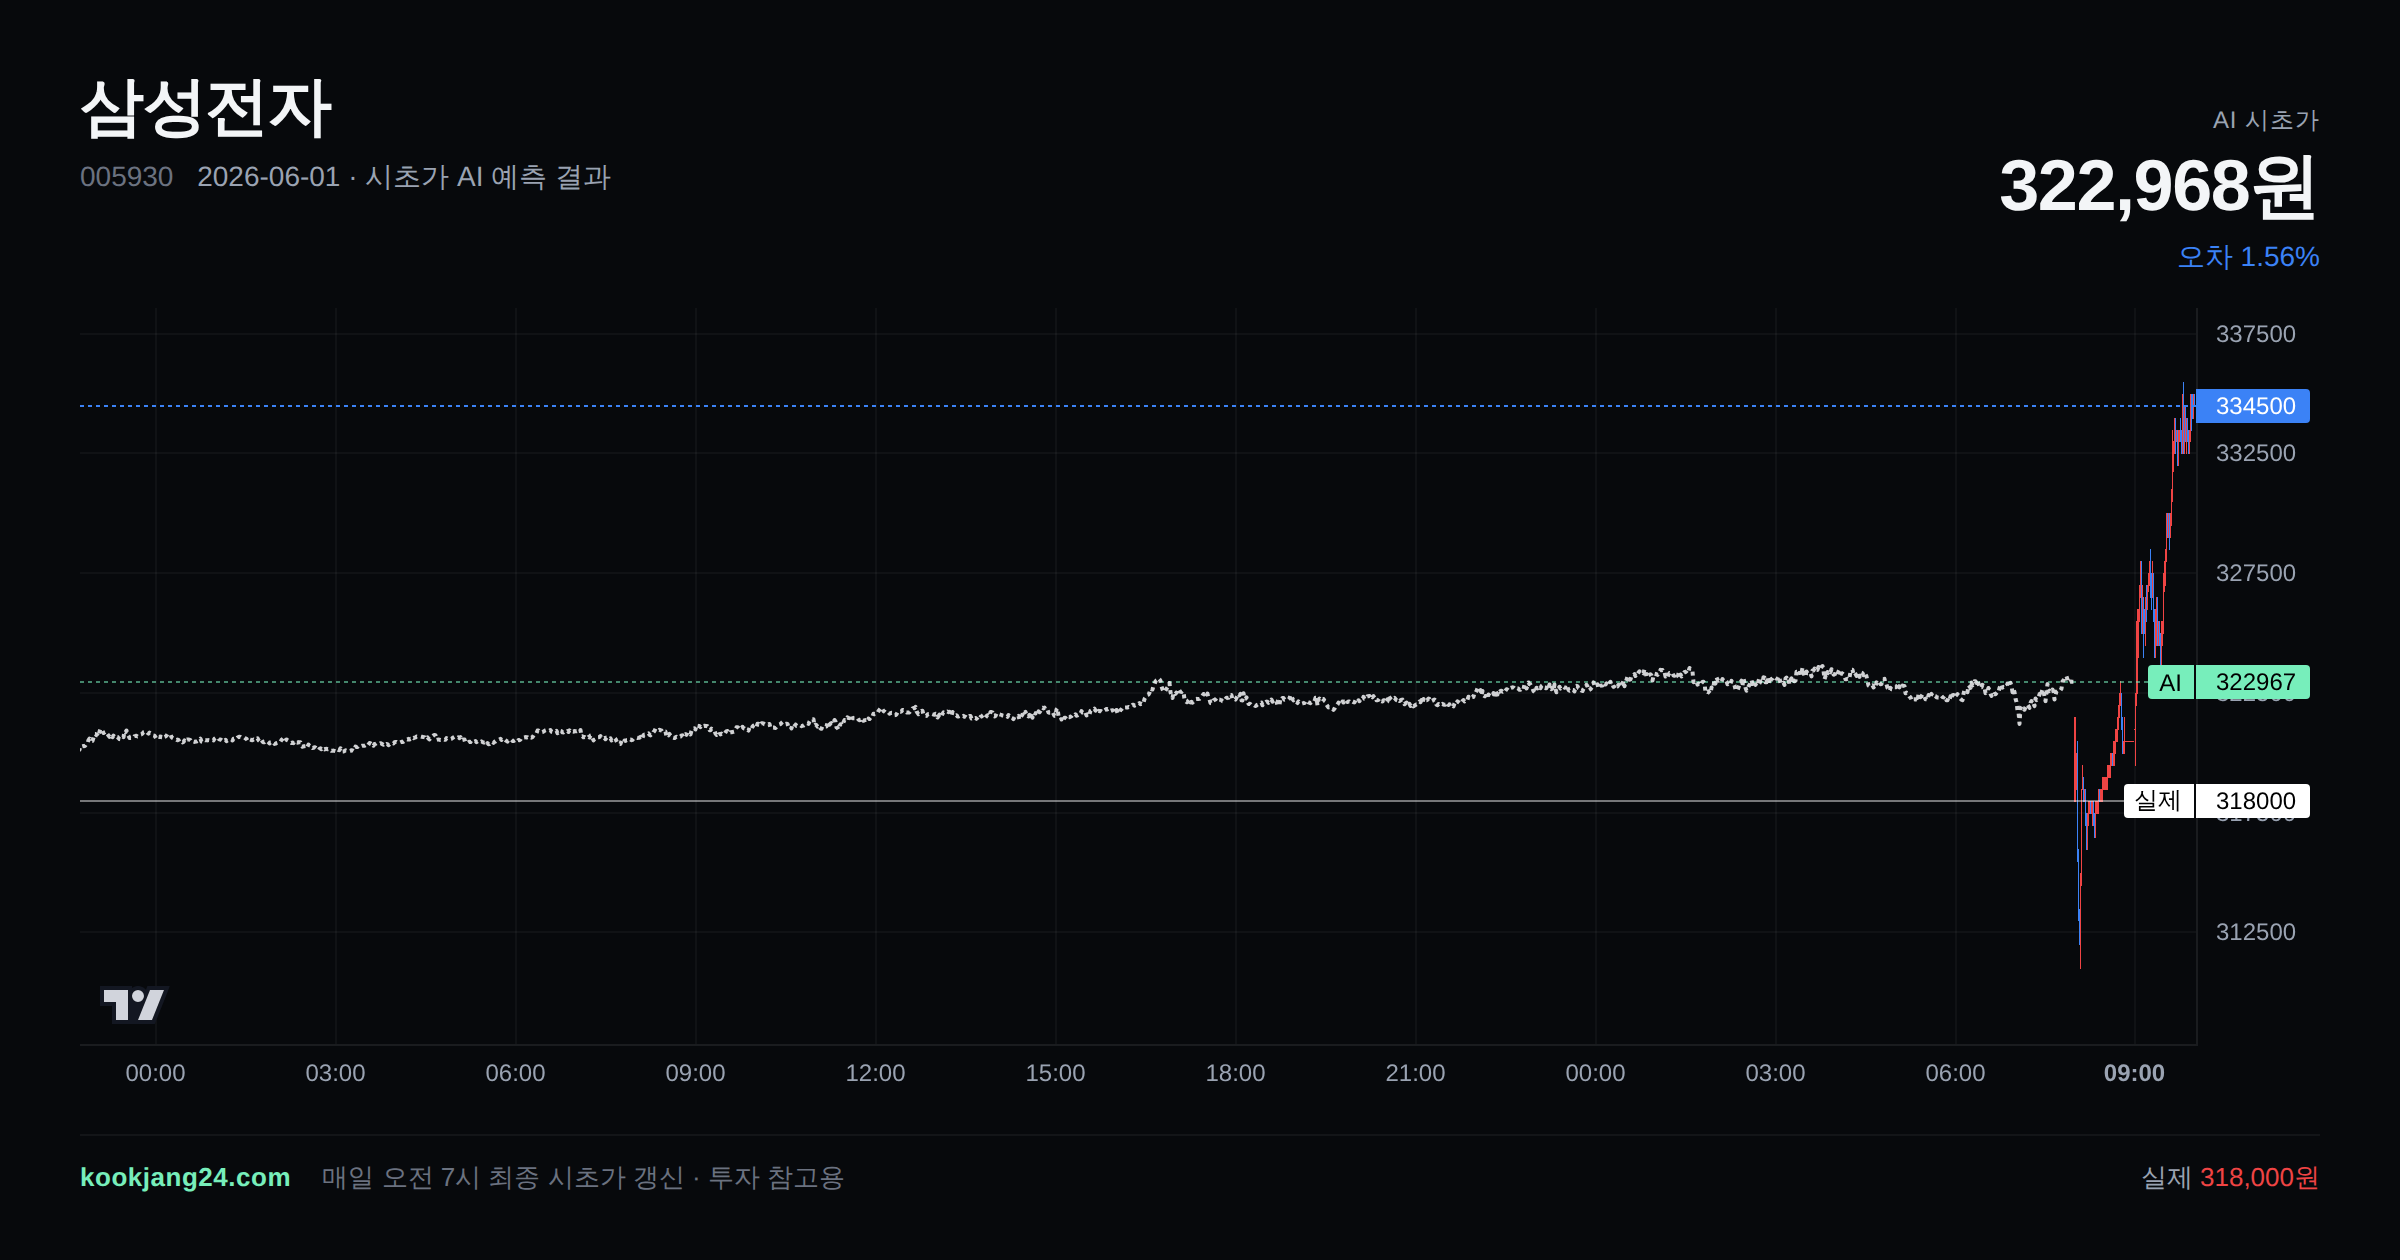Screen dimensions: 2400x1260
Task: Click the stock code 005930
Action: point(126,177)
